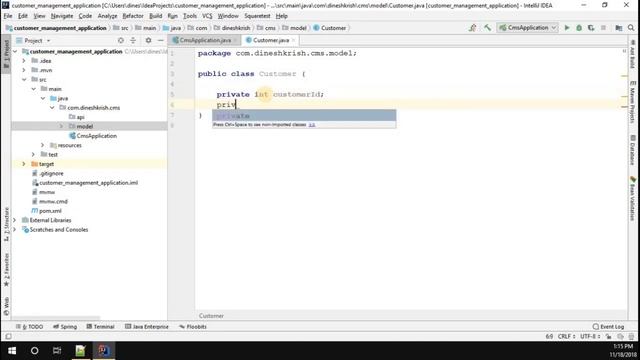Toggle tool window bars icon in status bar
This screenshot has height=360, width=640.
[8, 337]
